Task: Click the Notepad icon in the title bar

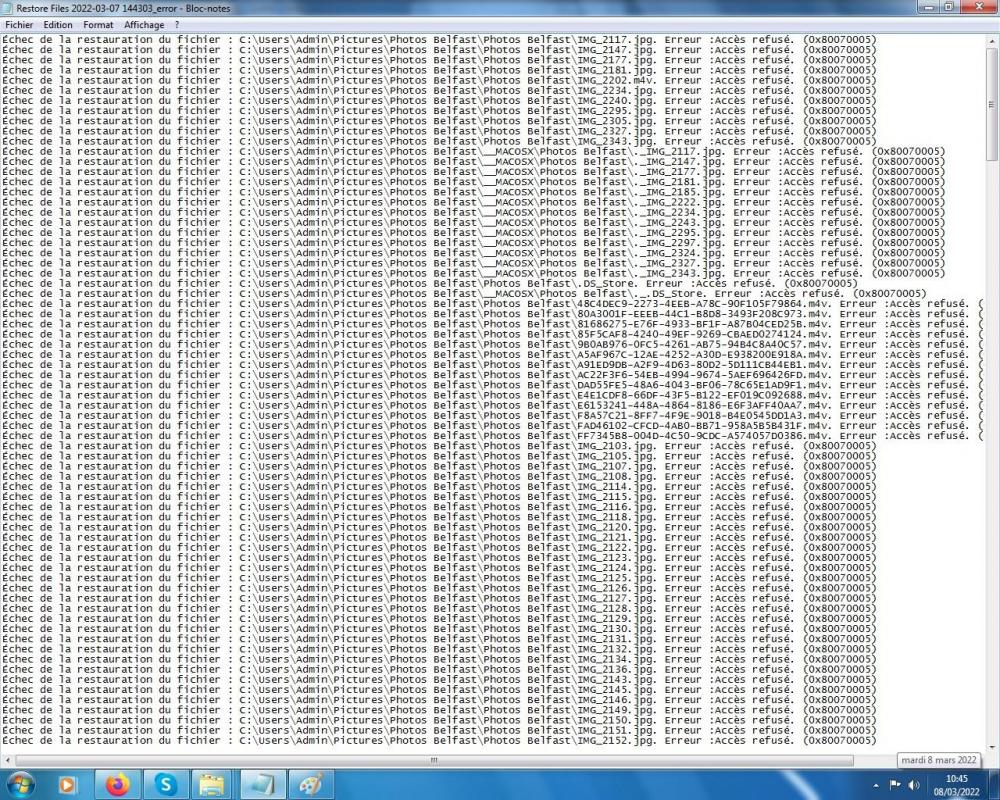Action: click(7, 8)
